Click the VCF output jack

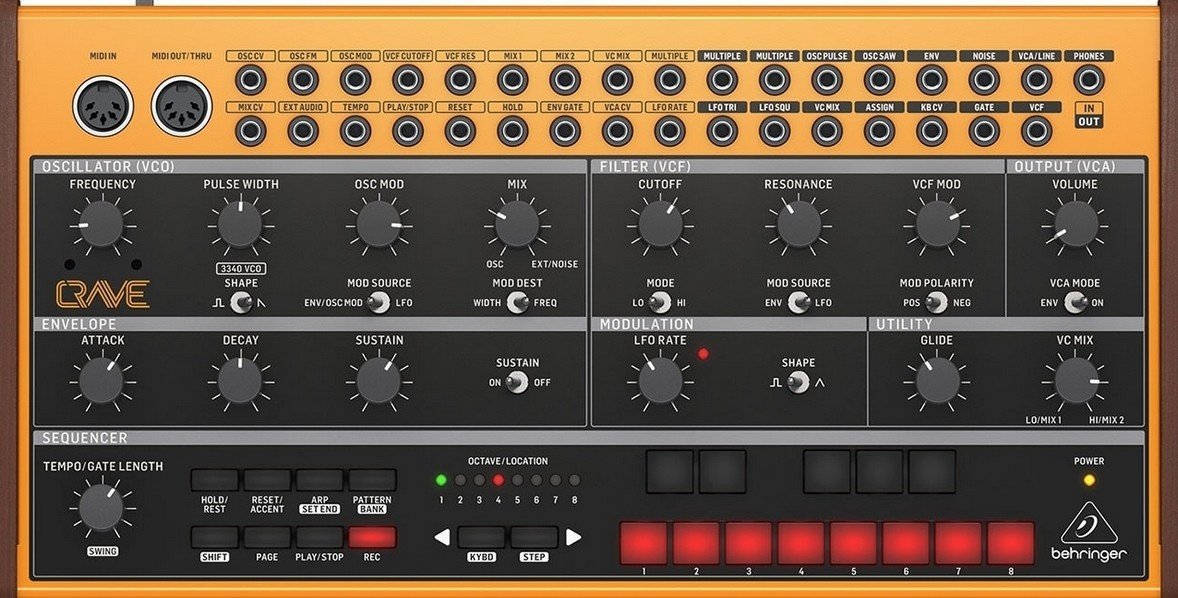pyautogui.click(x=1036, y=131)
